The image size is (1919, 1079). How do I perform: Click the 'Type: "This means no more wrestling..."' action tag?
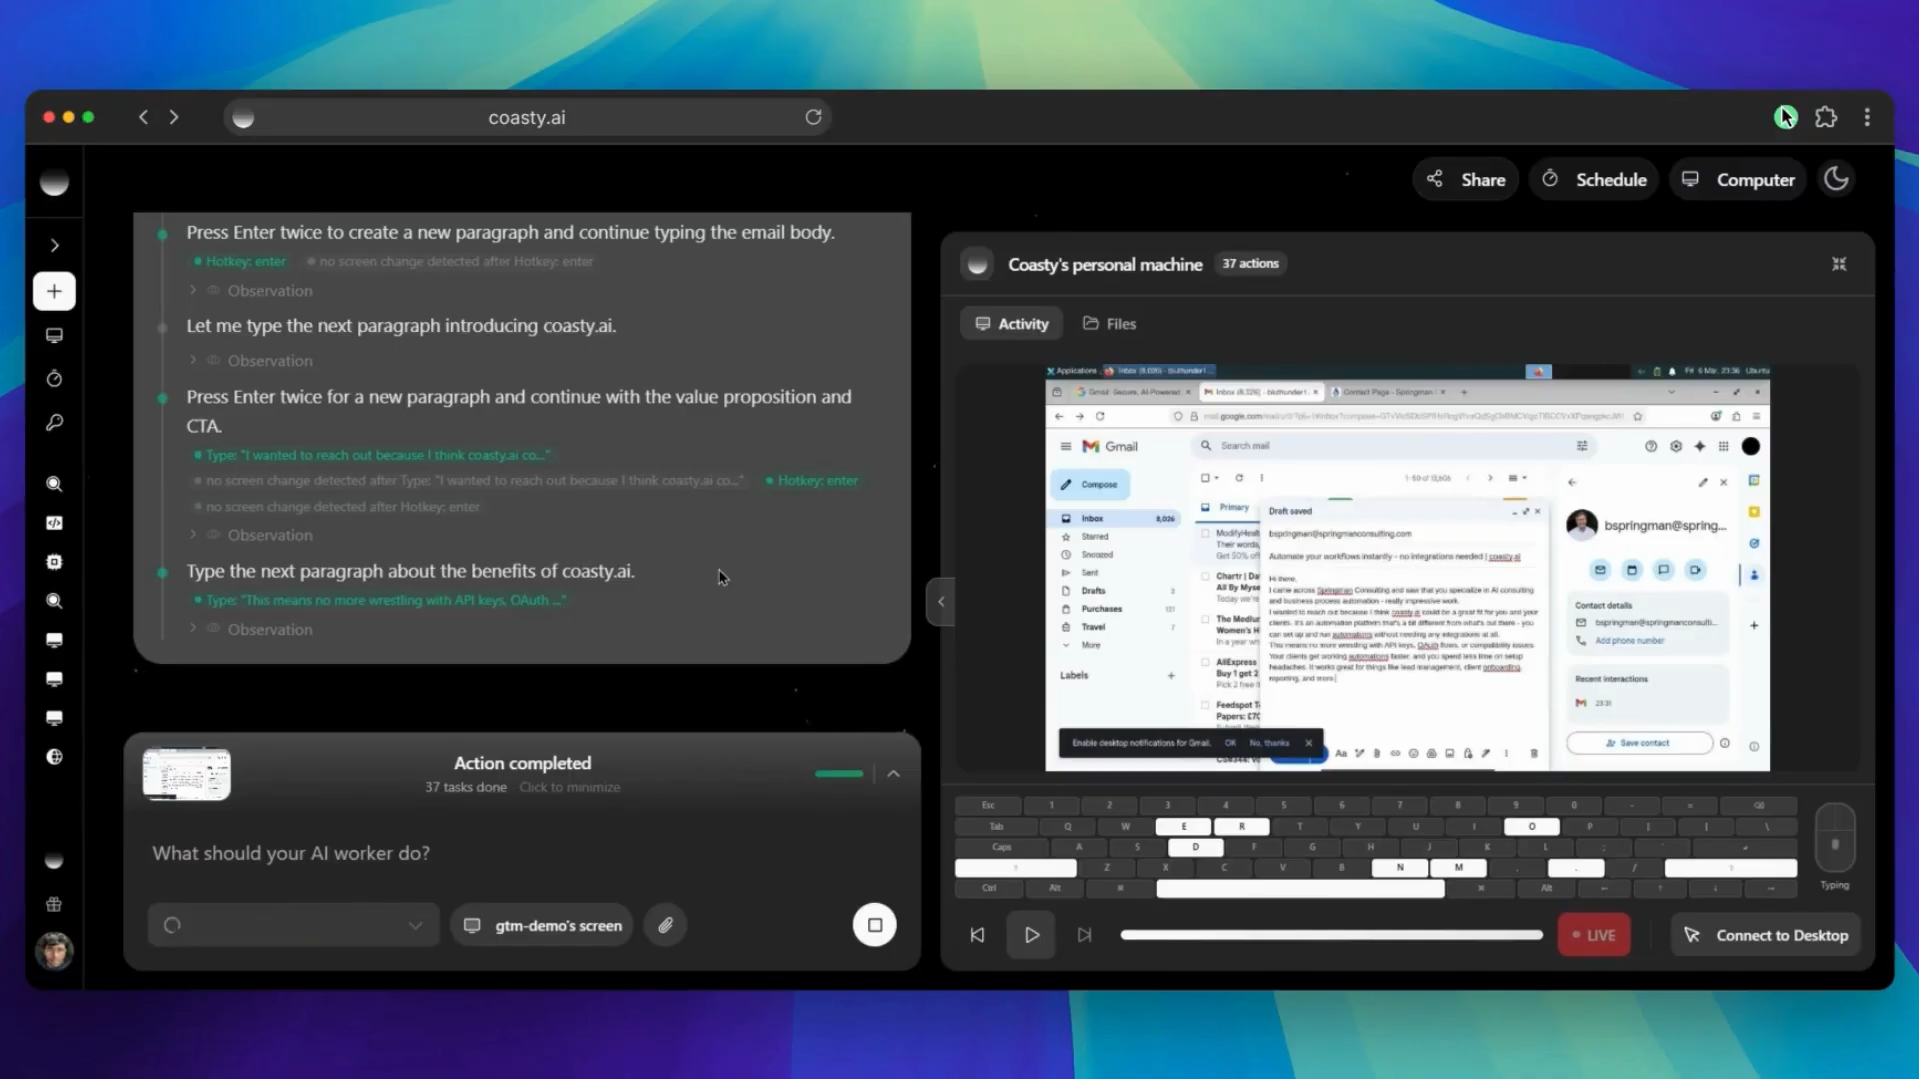click(380, 600)
